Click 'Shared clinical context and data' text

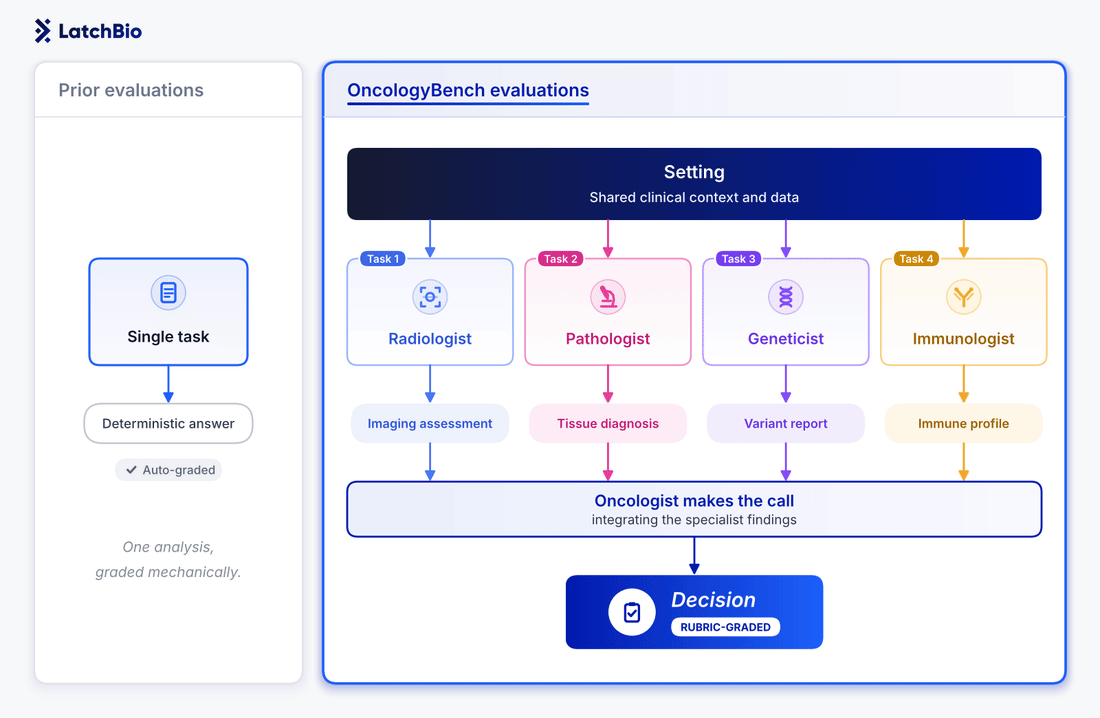pyautogui.click(x=694, y=197)
